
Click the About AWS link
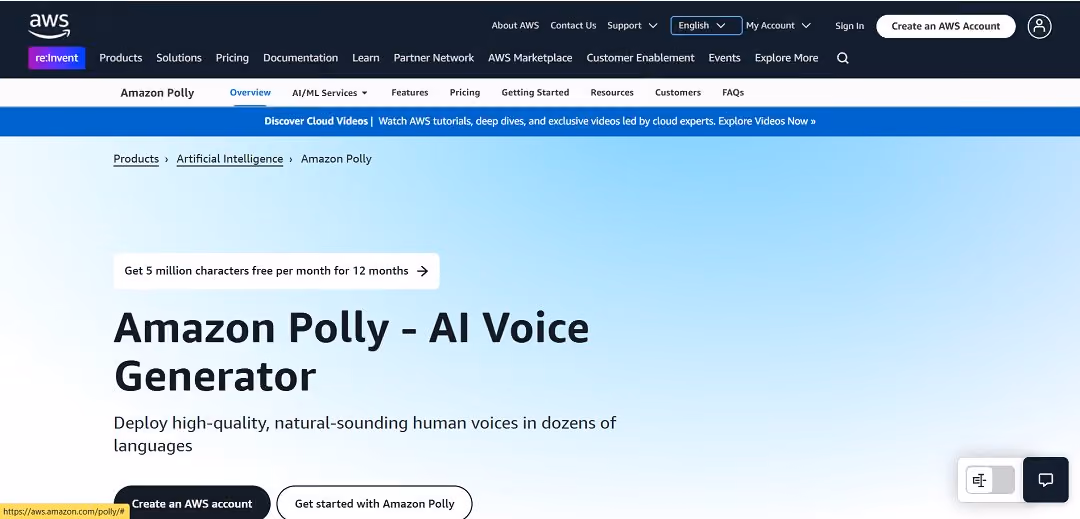(515, 25)
